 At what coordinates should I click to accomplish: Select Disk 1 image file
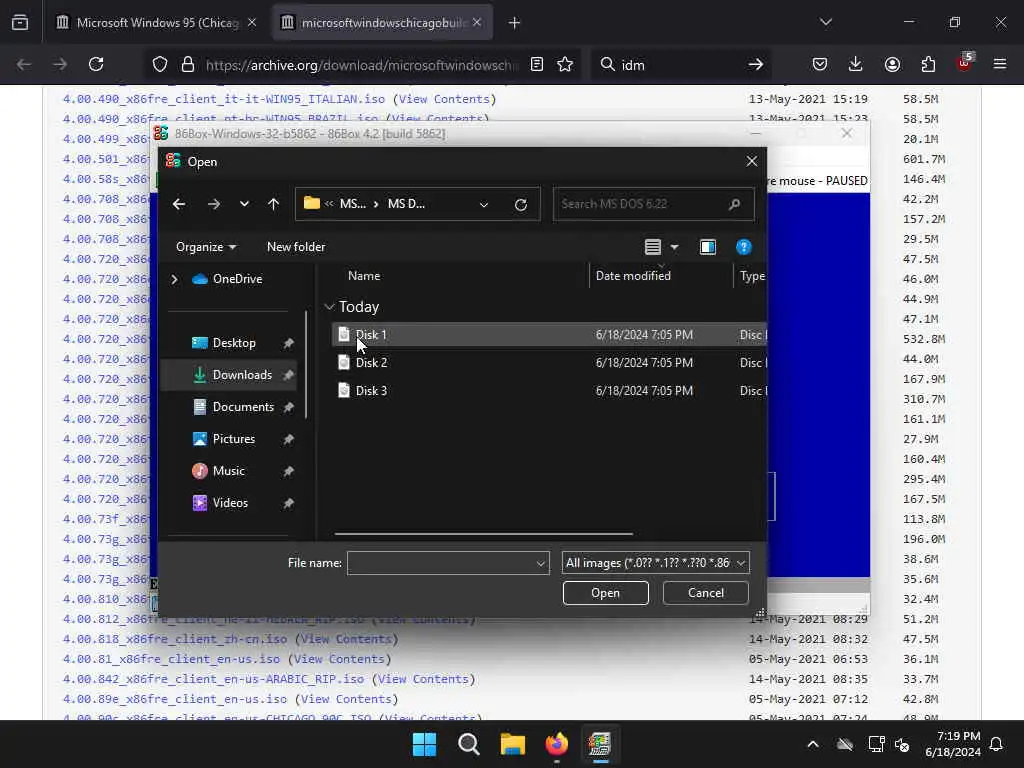[x=549, y=334]
